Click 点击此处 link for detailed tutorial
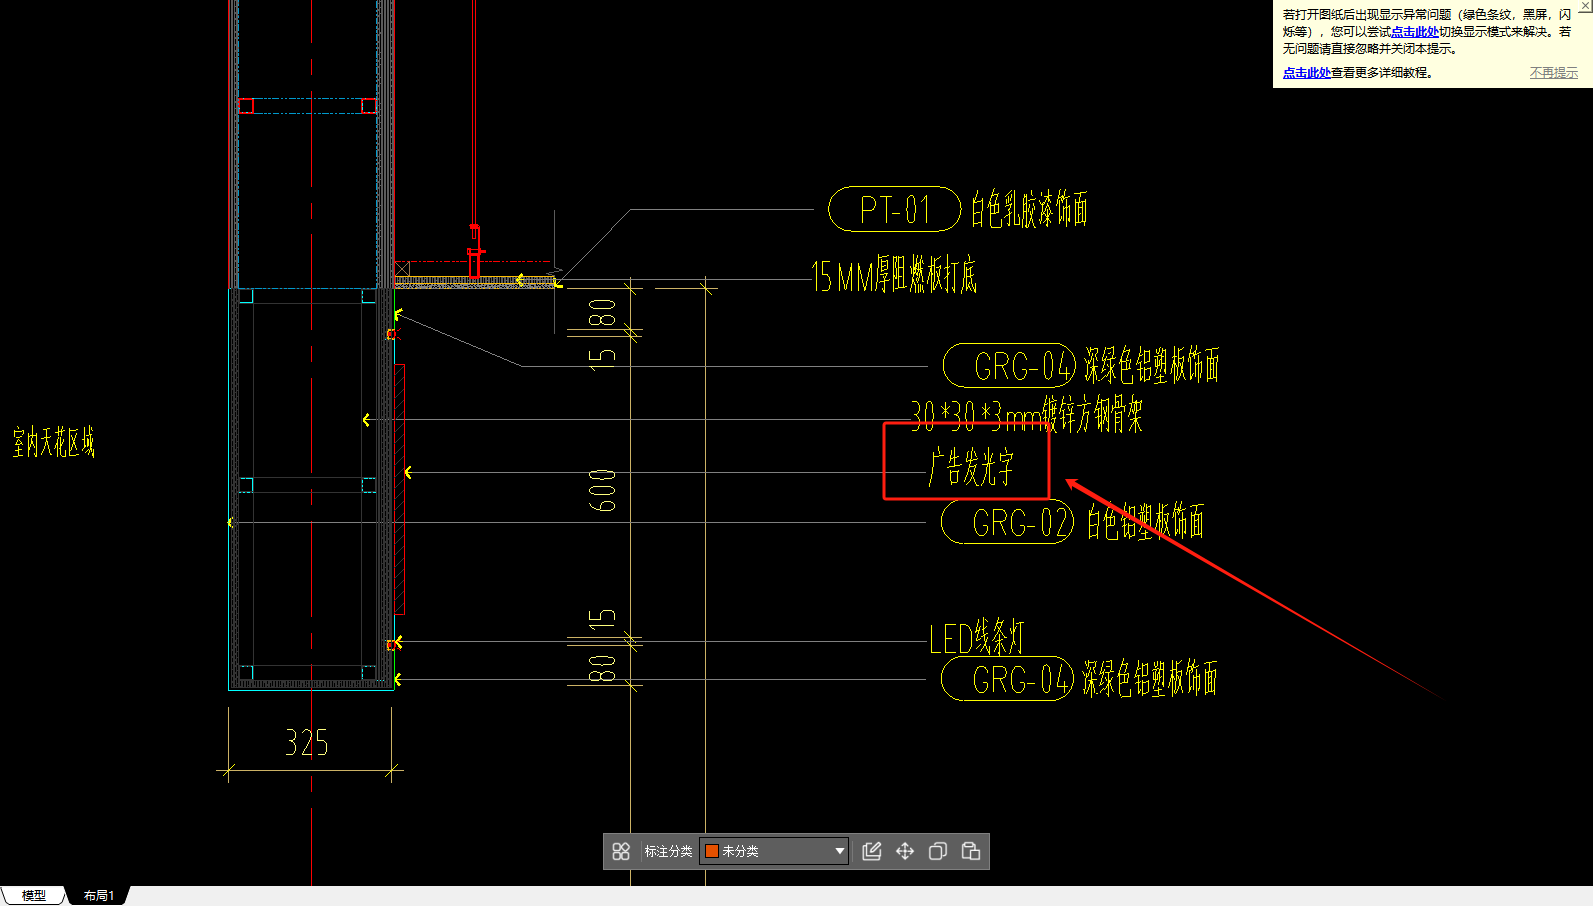 point(1306,73)
